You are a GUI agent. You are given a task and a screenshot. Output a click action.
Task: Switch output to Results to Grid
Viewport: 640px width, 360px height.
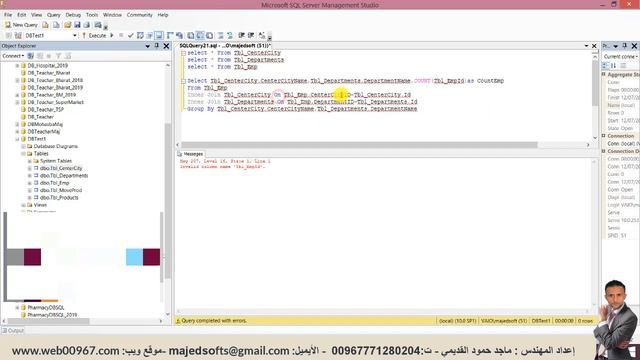coord(200,36)
